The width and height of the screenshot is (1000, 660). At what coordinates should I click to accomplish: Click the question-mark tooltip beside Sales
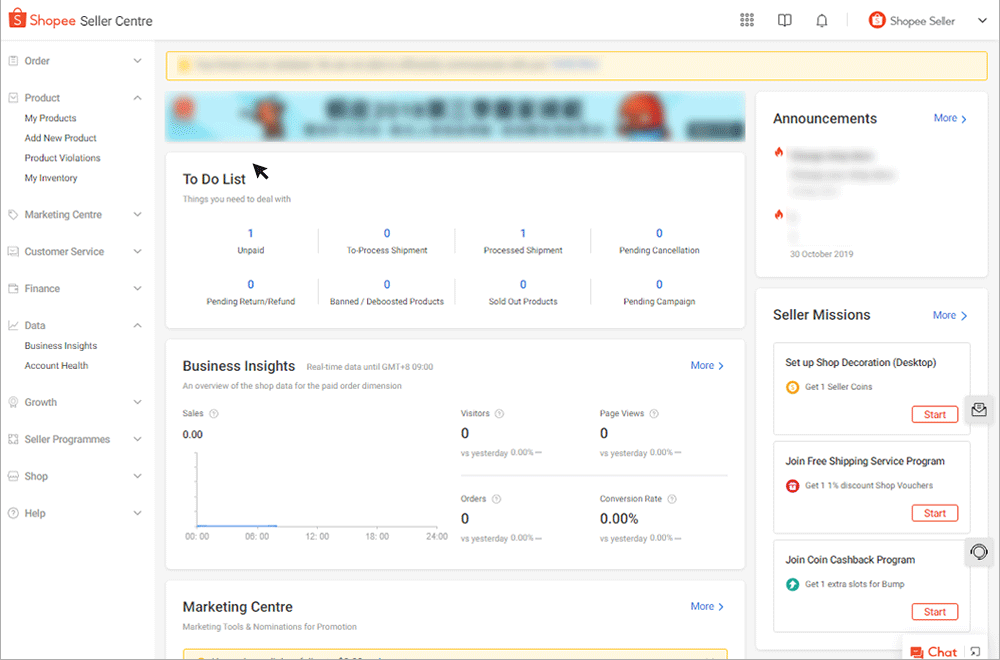[x=210, y=413]
